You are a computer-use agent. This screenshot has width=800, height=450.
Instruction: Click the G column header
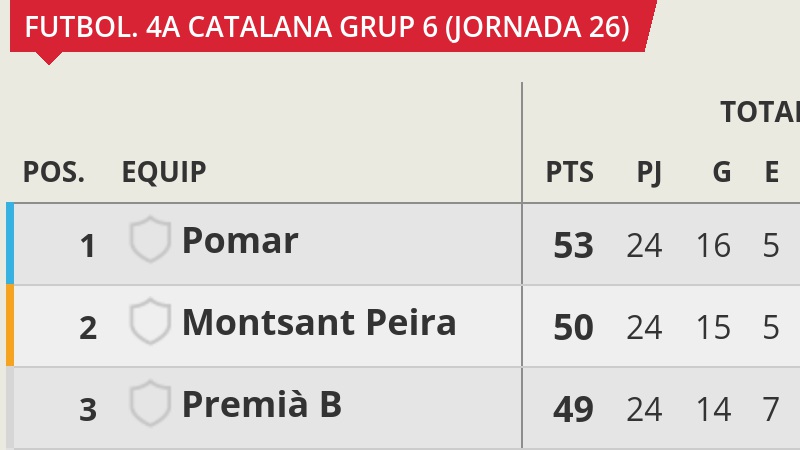click(x=722, y=172)
